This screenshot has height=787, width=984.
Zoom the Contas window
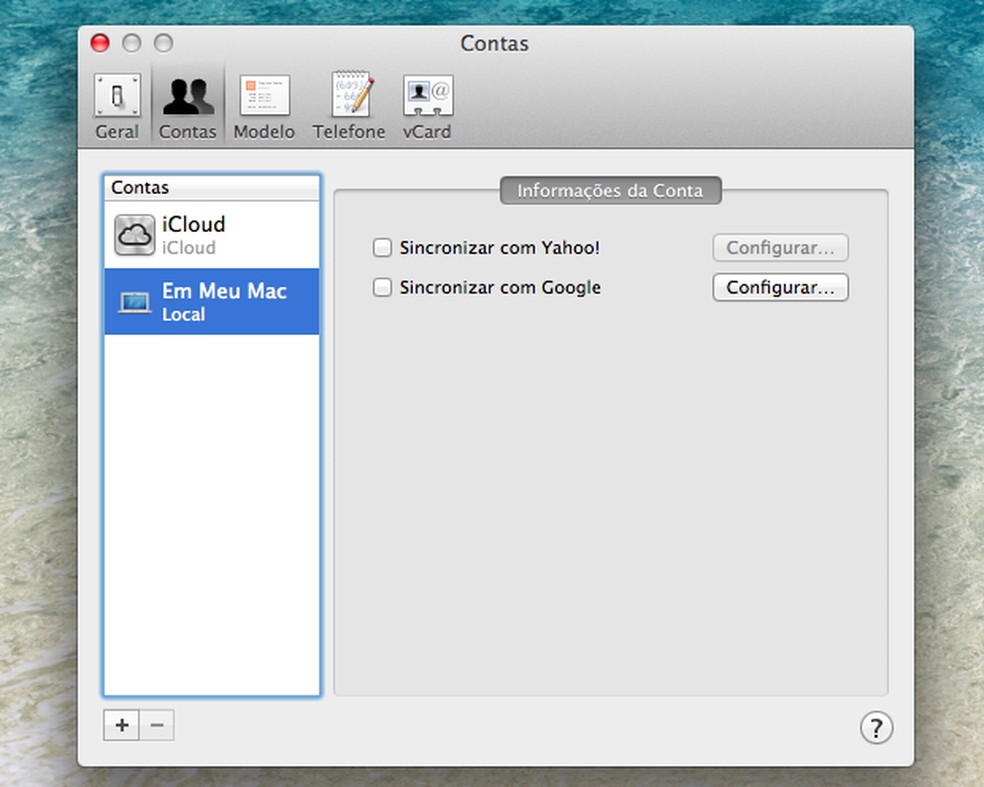coord(164,43)
